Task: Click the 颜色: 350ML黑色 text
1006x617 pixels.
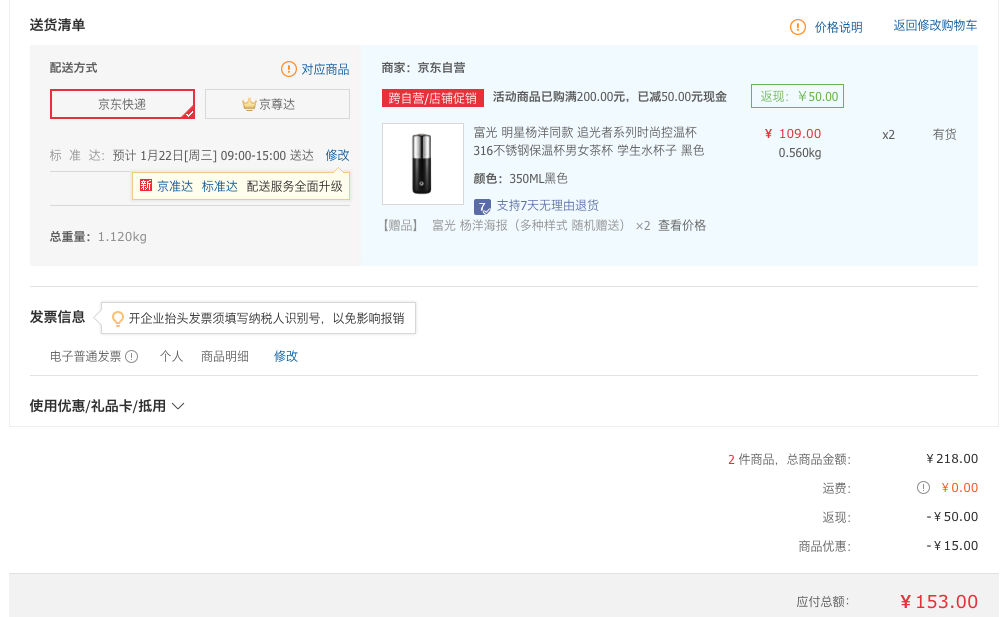Action: pos(520,178)
